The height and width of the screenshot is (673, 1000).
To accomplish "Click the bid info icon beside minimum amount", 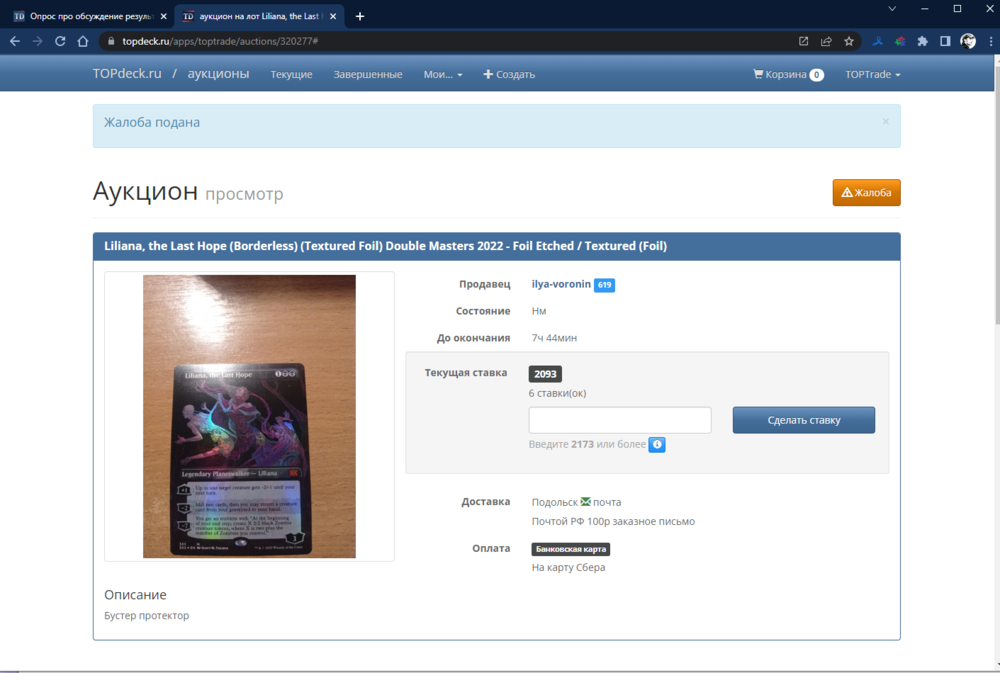I will [657, 445].
